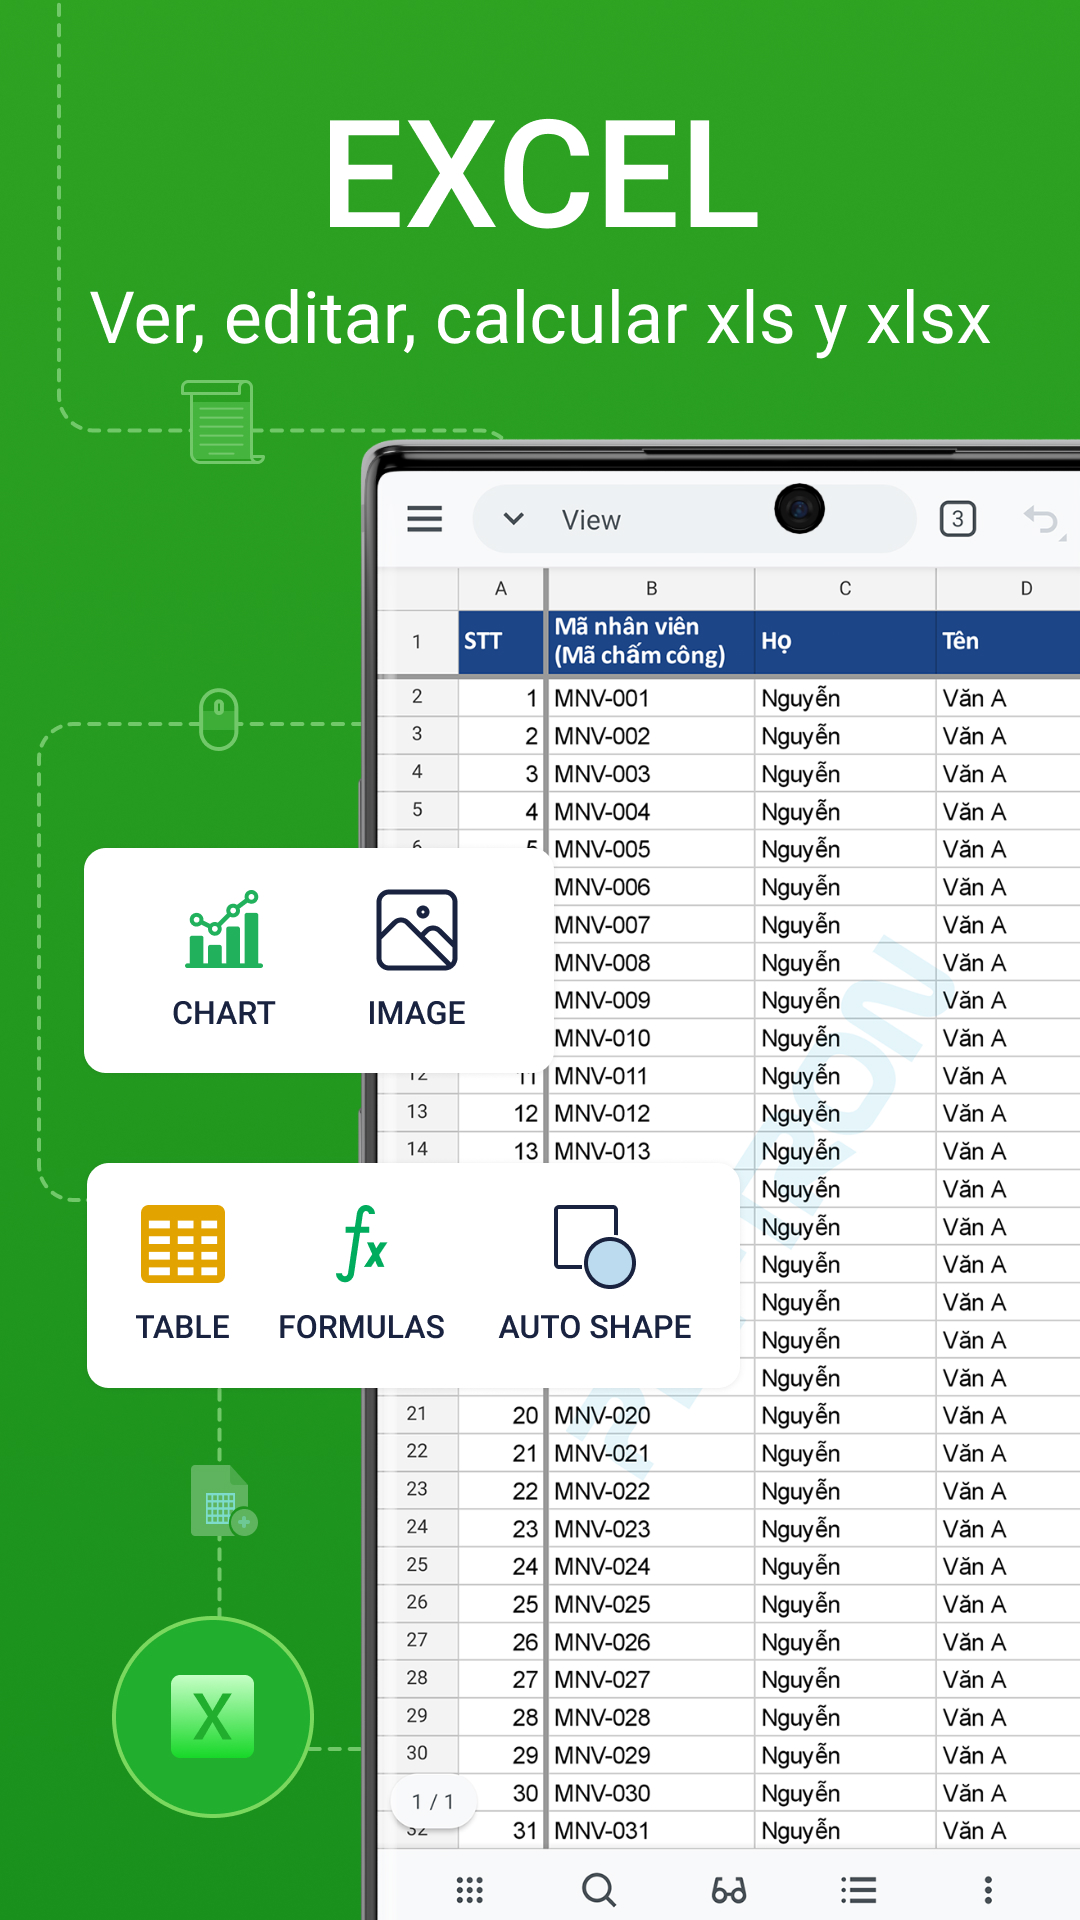Viewport: 1080px width, 1920px height.
Task: Tap the scroll document icon near top
Action: click(x=223, y=421)
